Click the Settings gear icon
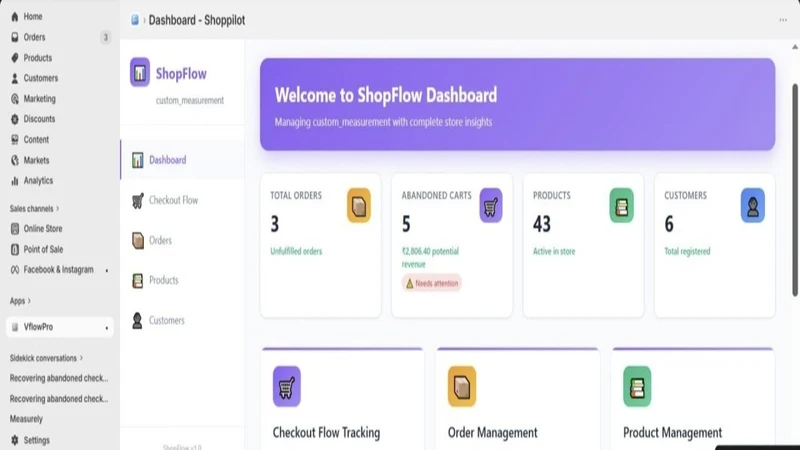This screenshot has height=450, width=800. tap(15, 440)
